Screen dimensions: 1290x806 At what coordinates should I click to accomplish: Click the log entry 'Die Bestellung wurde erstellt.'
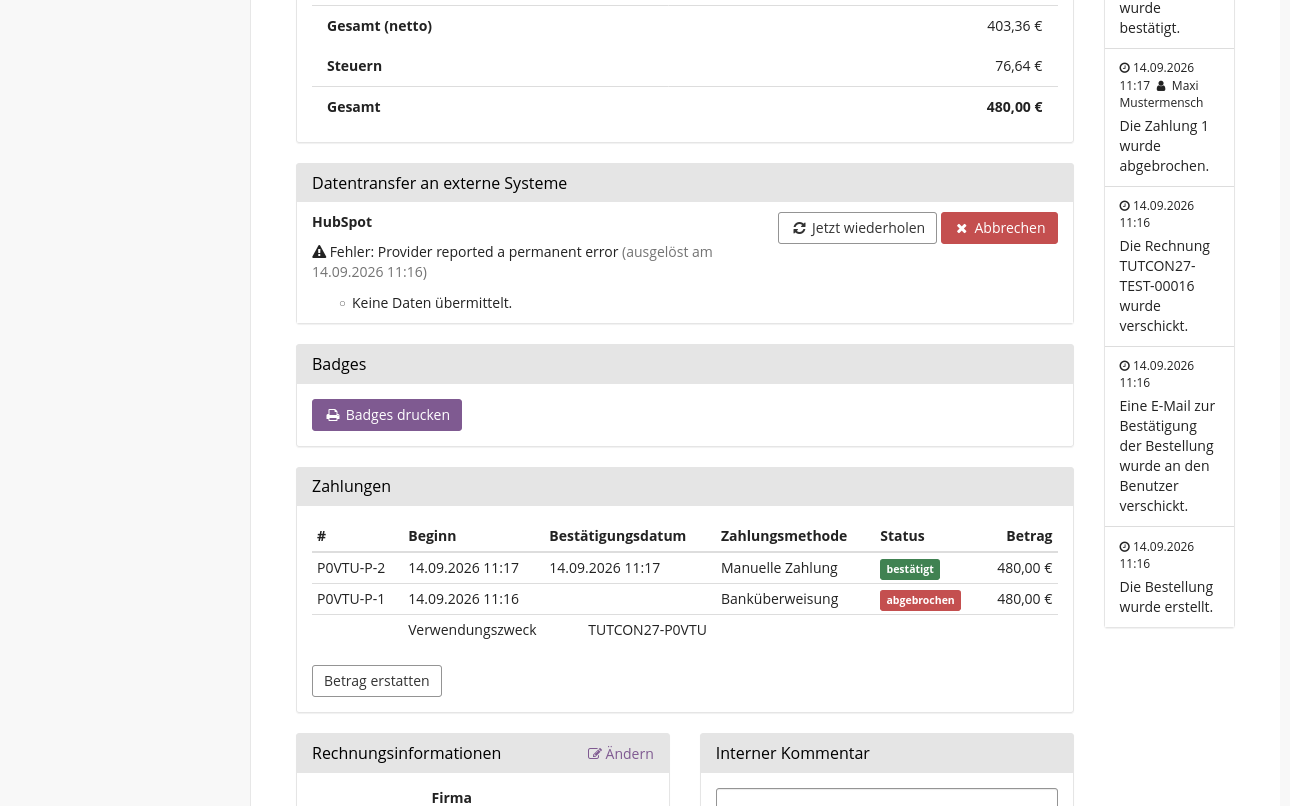point(1166,597)
